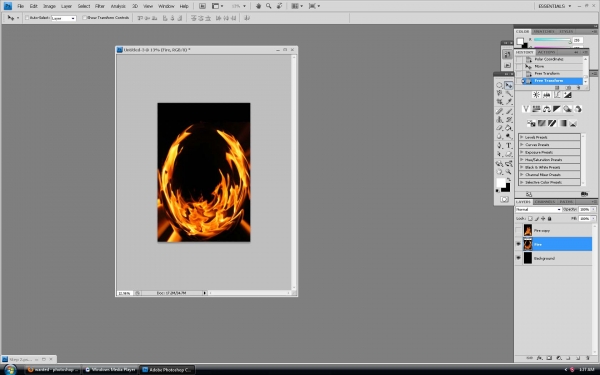Expand Channel Mixer Presets
The height and width of the screenshot is (375, 600).
(522, 174)
